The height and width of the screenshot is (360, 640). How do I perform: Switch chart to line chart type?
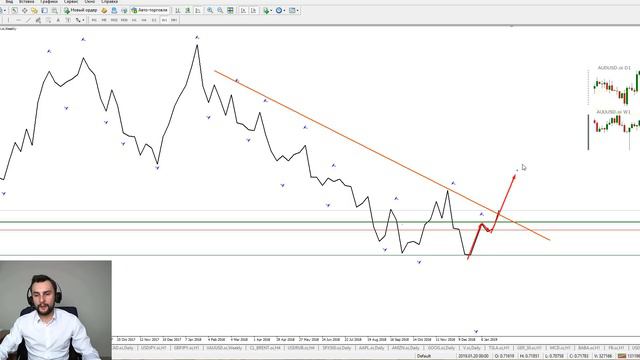click(198, 10)
